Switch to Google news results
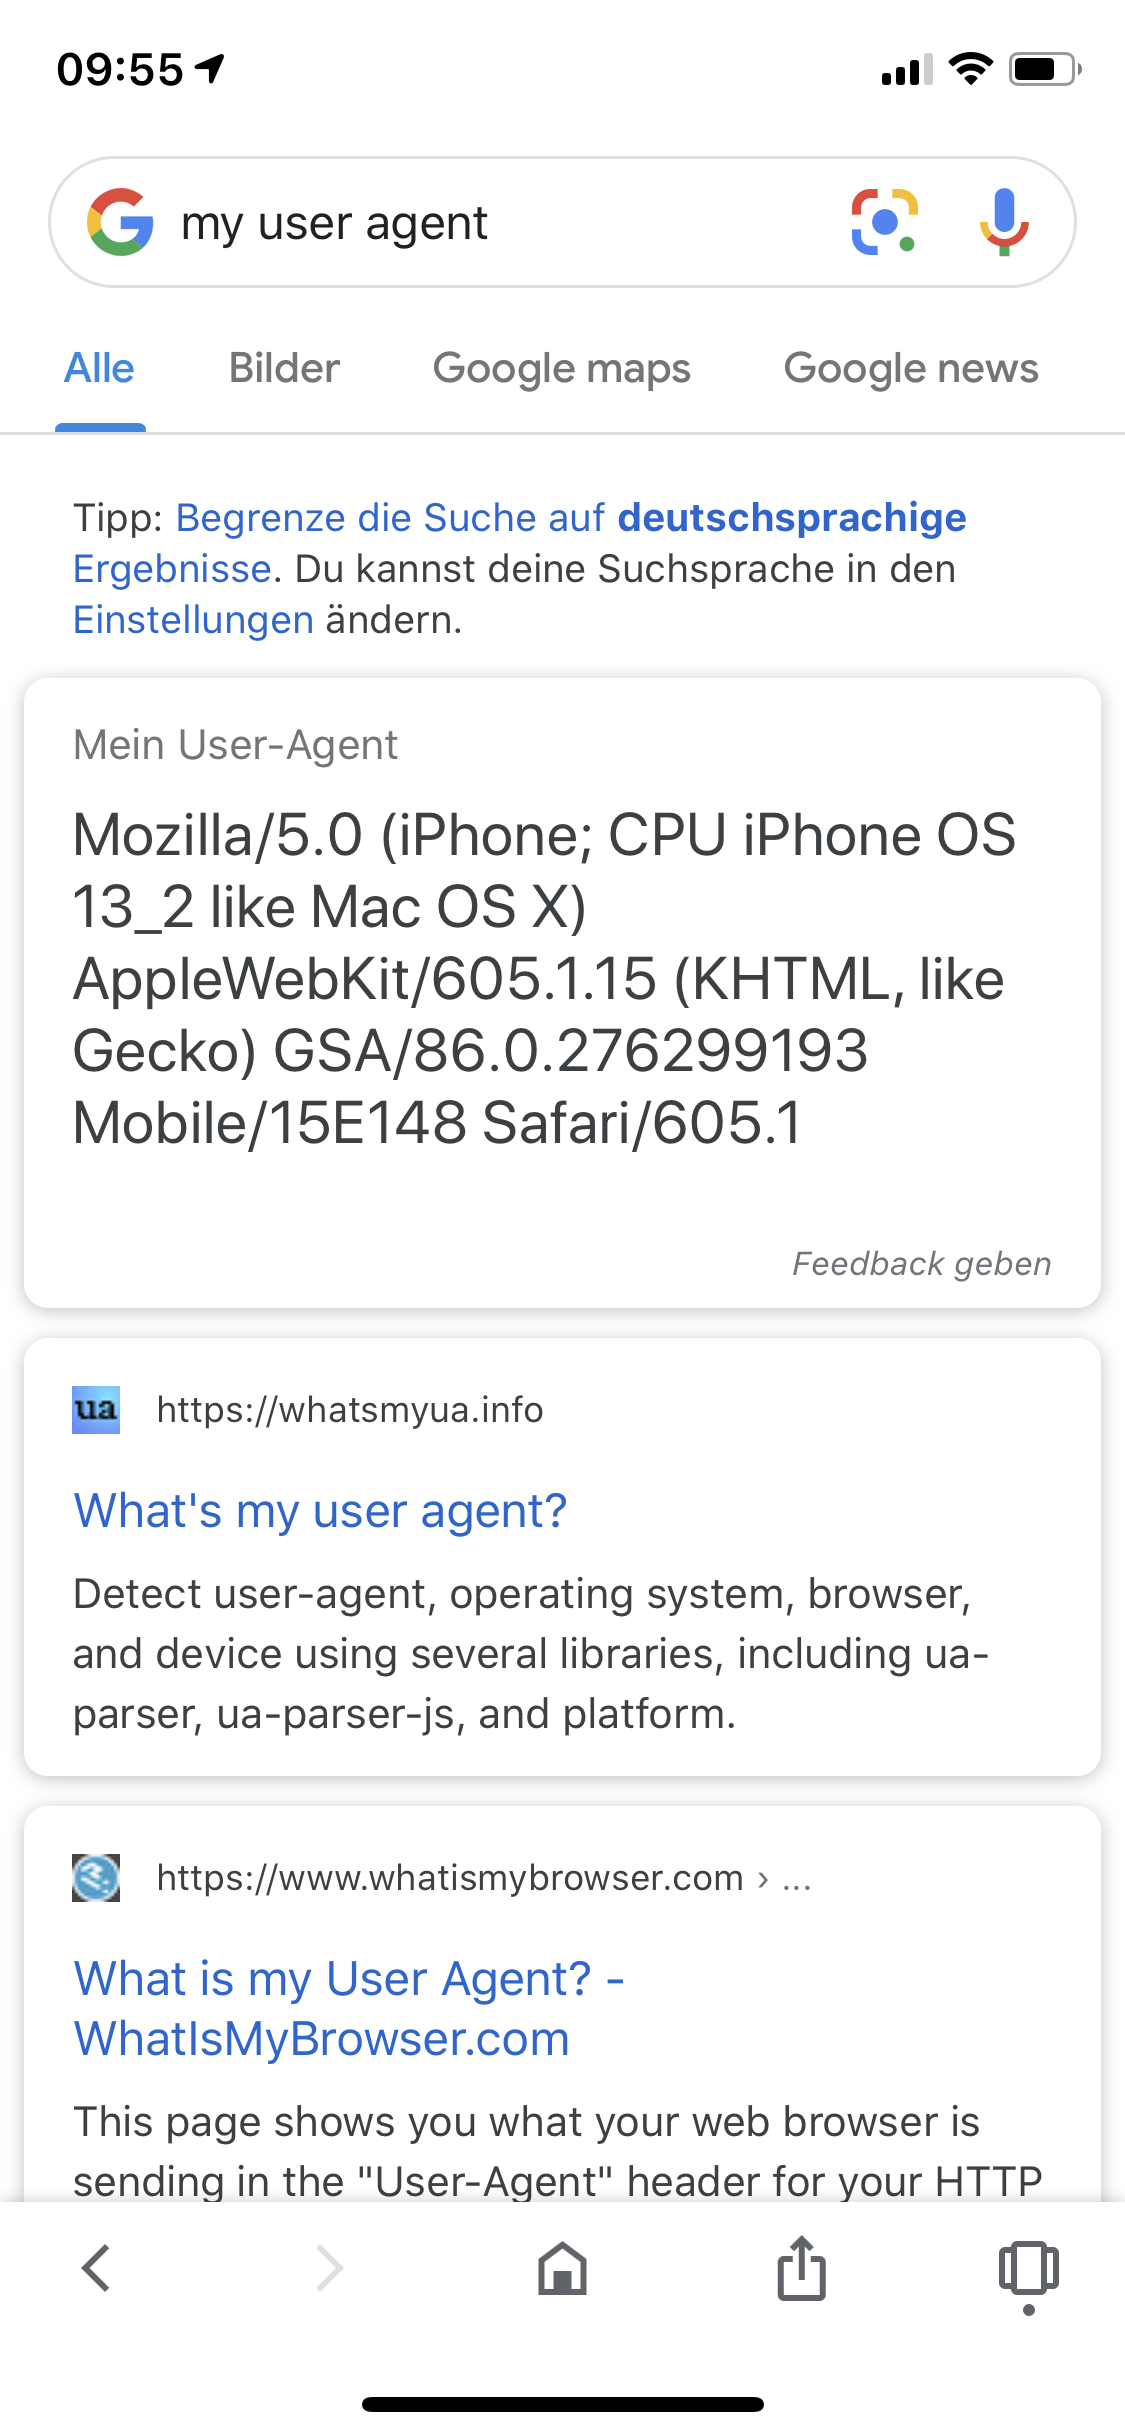This screenshot has height=2436, width=1125. pos(910,368)
